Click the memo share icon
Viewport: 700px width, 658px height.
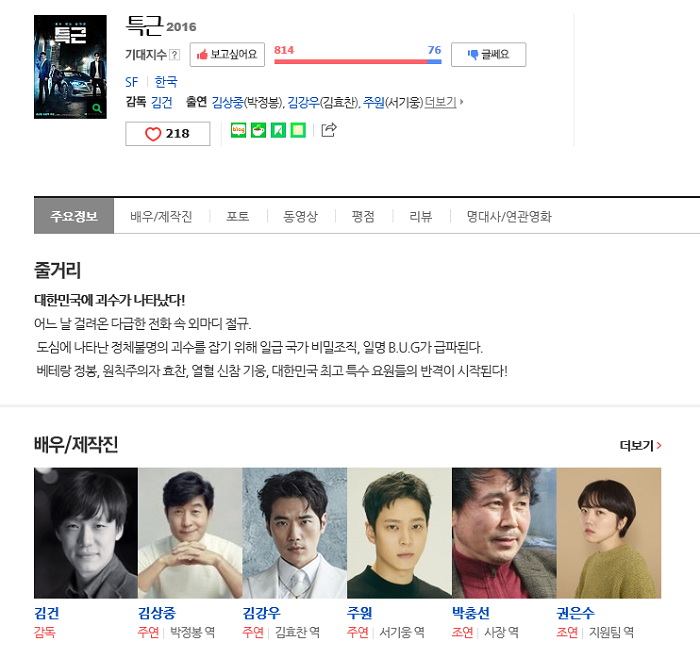tap(298, 130)
